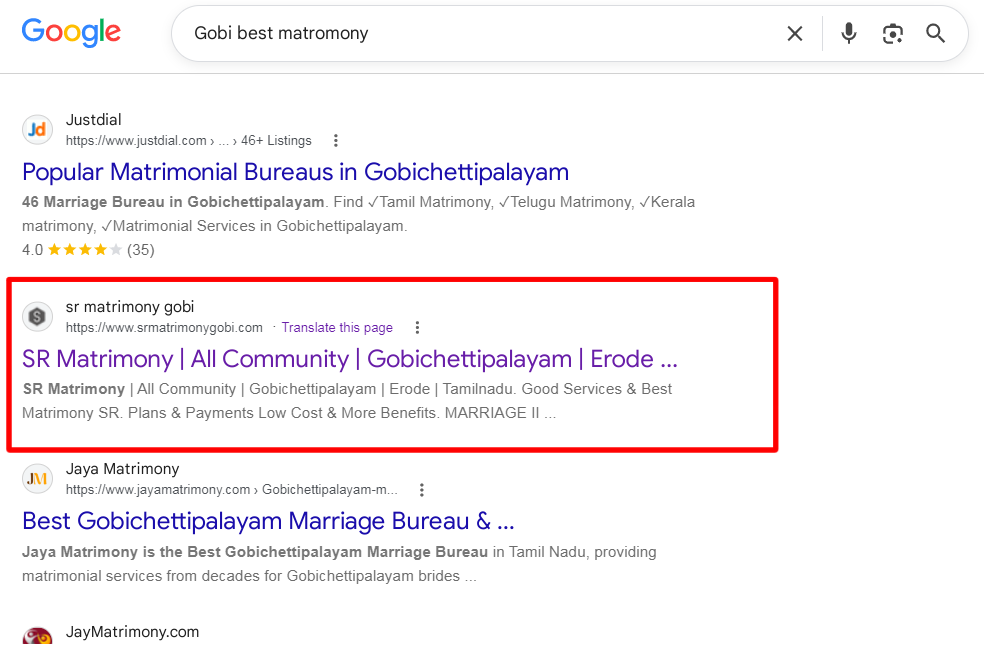Click the 'sr matrimony gobi' site name
This screenshot has width=984, height=650.
[130, 307]
